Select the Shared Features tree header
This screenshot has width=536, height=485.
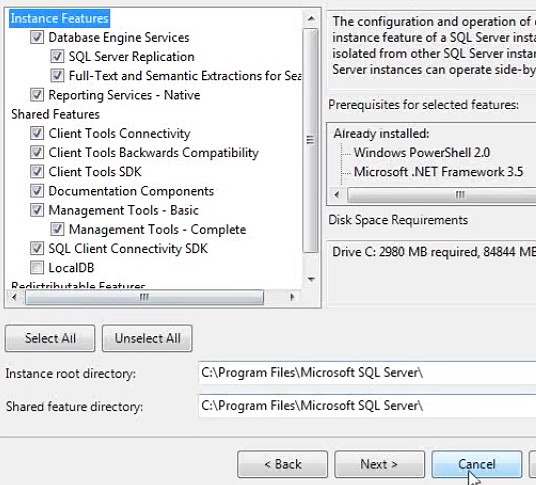click(55, 114)
